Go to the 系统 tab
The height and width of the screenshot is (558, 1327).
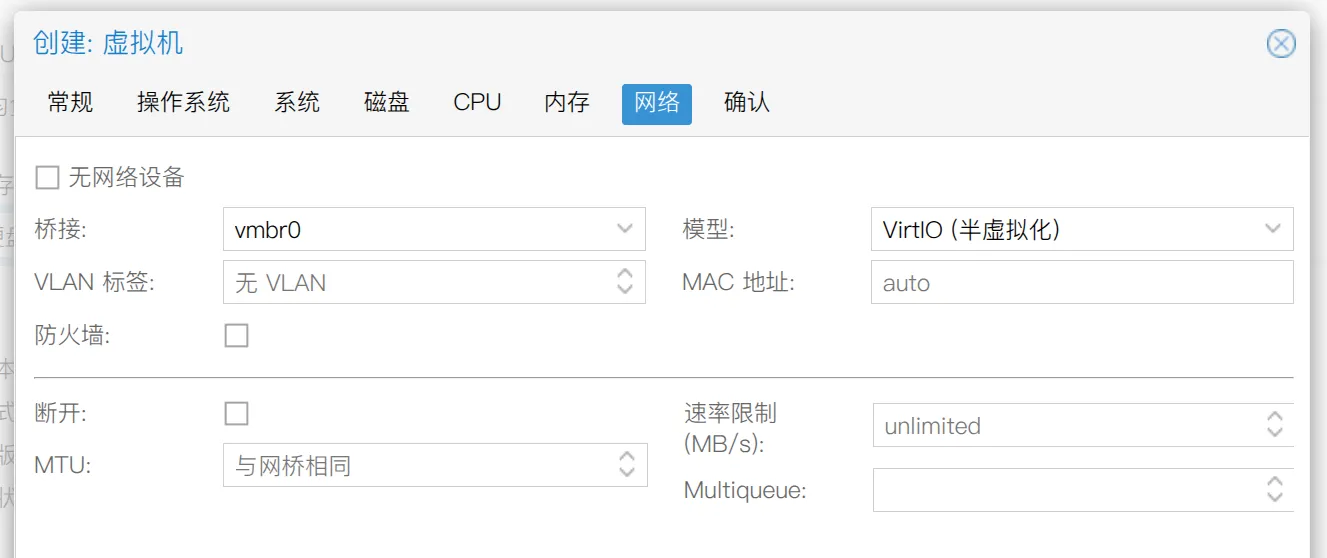(297, 103)
